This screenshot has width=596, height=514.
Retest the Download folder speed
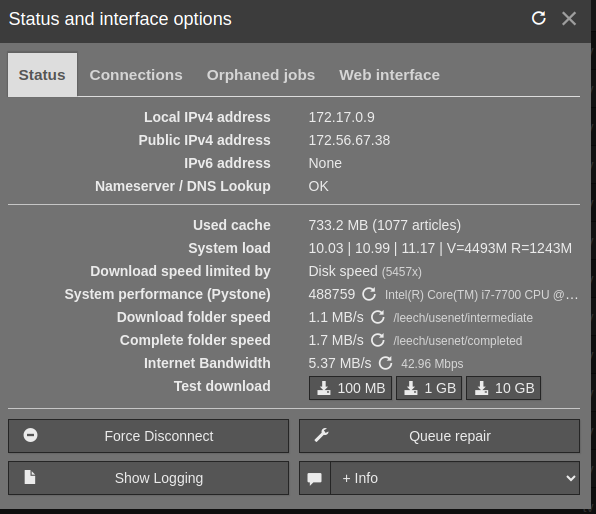377,317
